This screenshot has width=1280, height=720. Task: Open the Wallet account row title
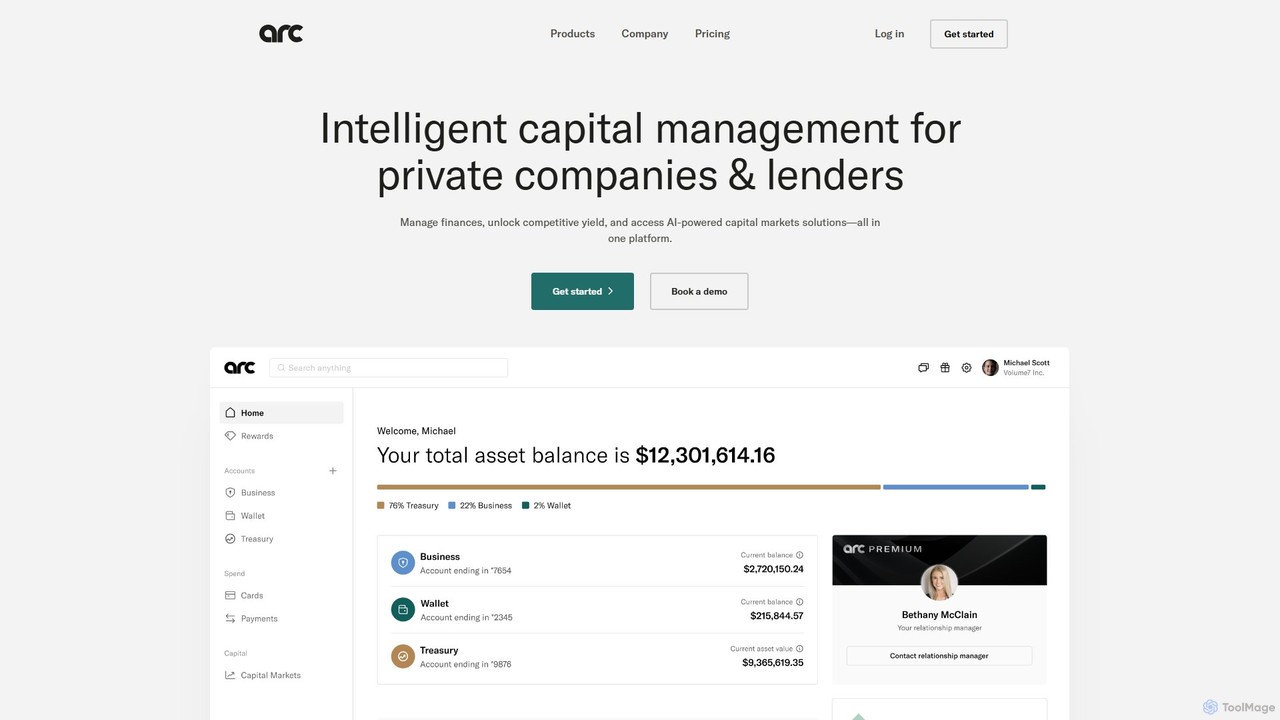[435, 604]
